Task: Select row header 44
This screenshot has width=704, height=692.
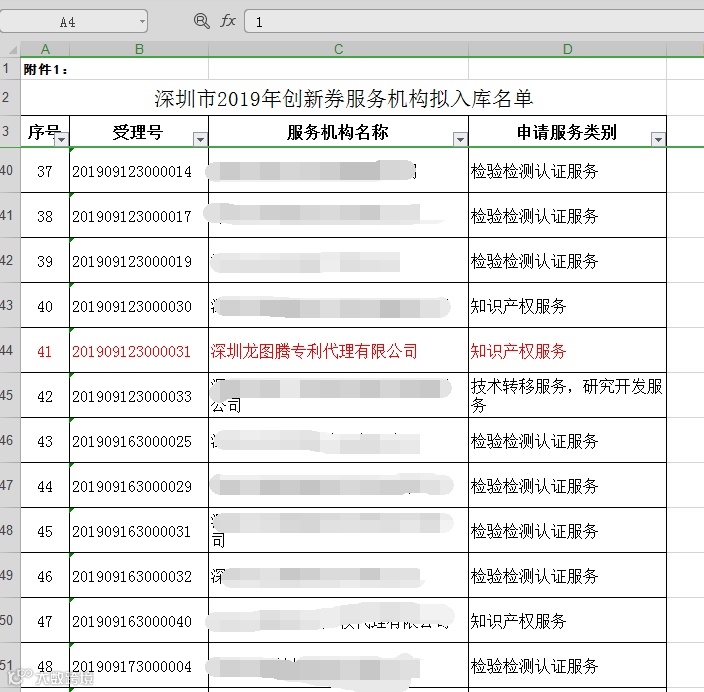Action: 10,350
